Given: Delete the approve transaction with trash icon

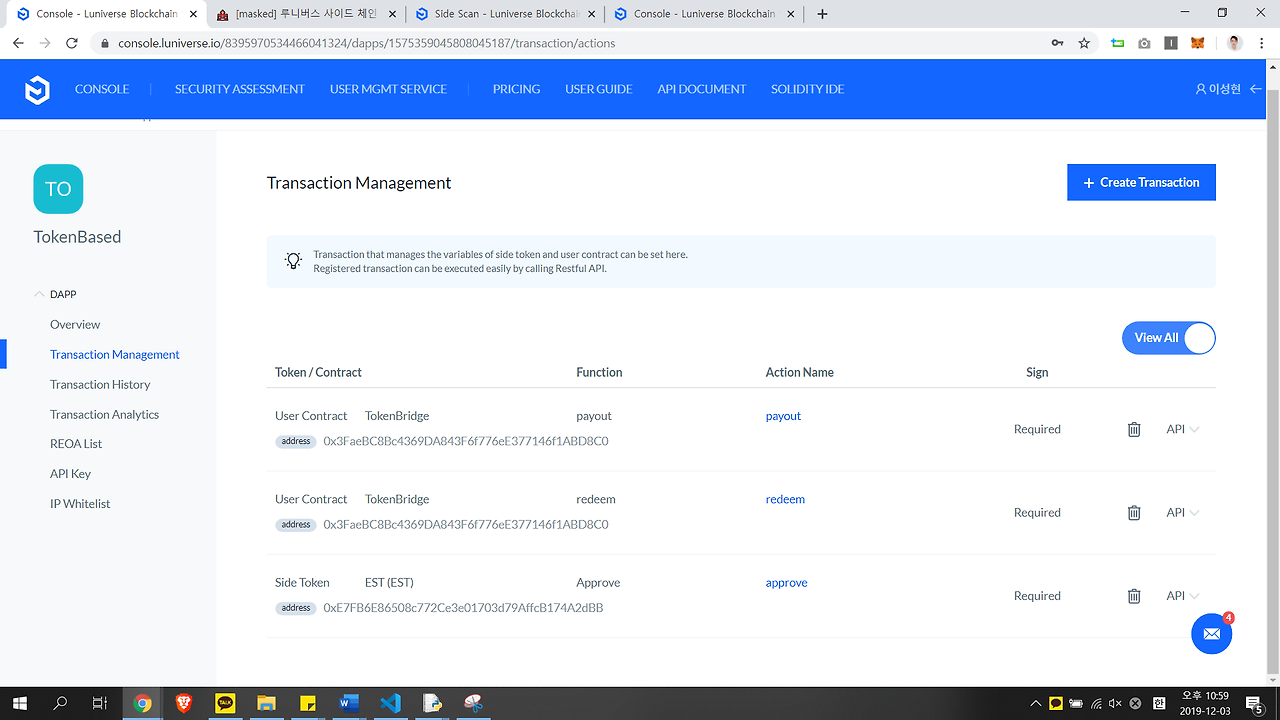Looking at the screenshot, I should (x=1134, y=596).
